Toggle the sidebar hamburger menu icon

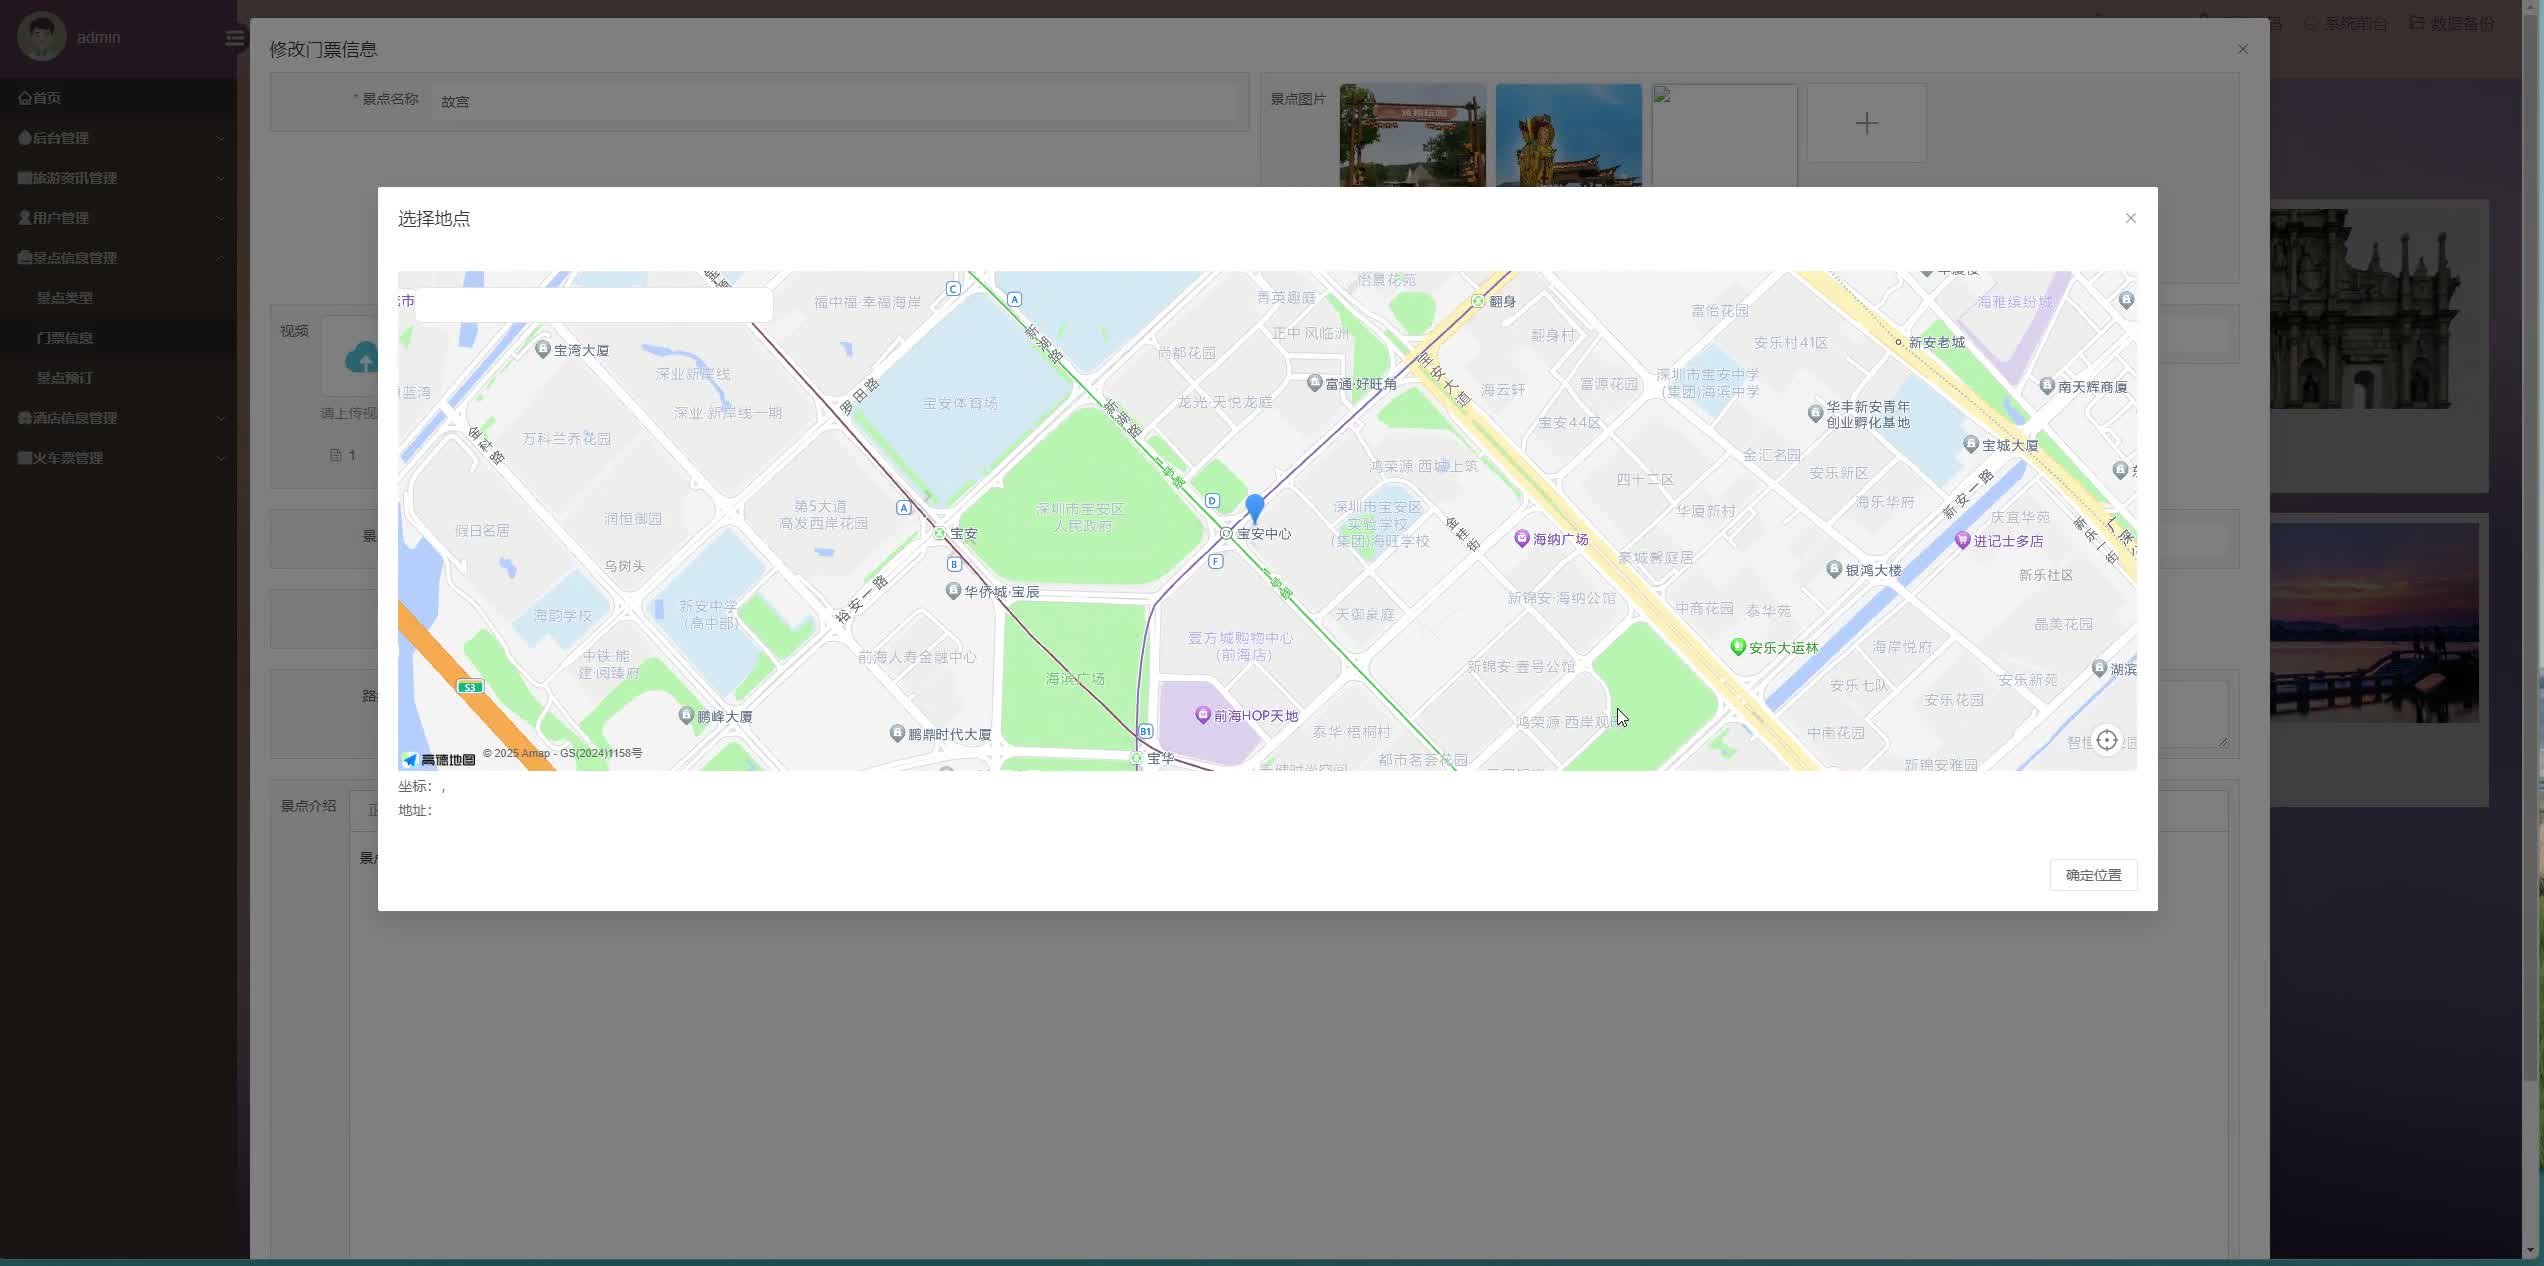click(234, 38)
